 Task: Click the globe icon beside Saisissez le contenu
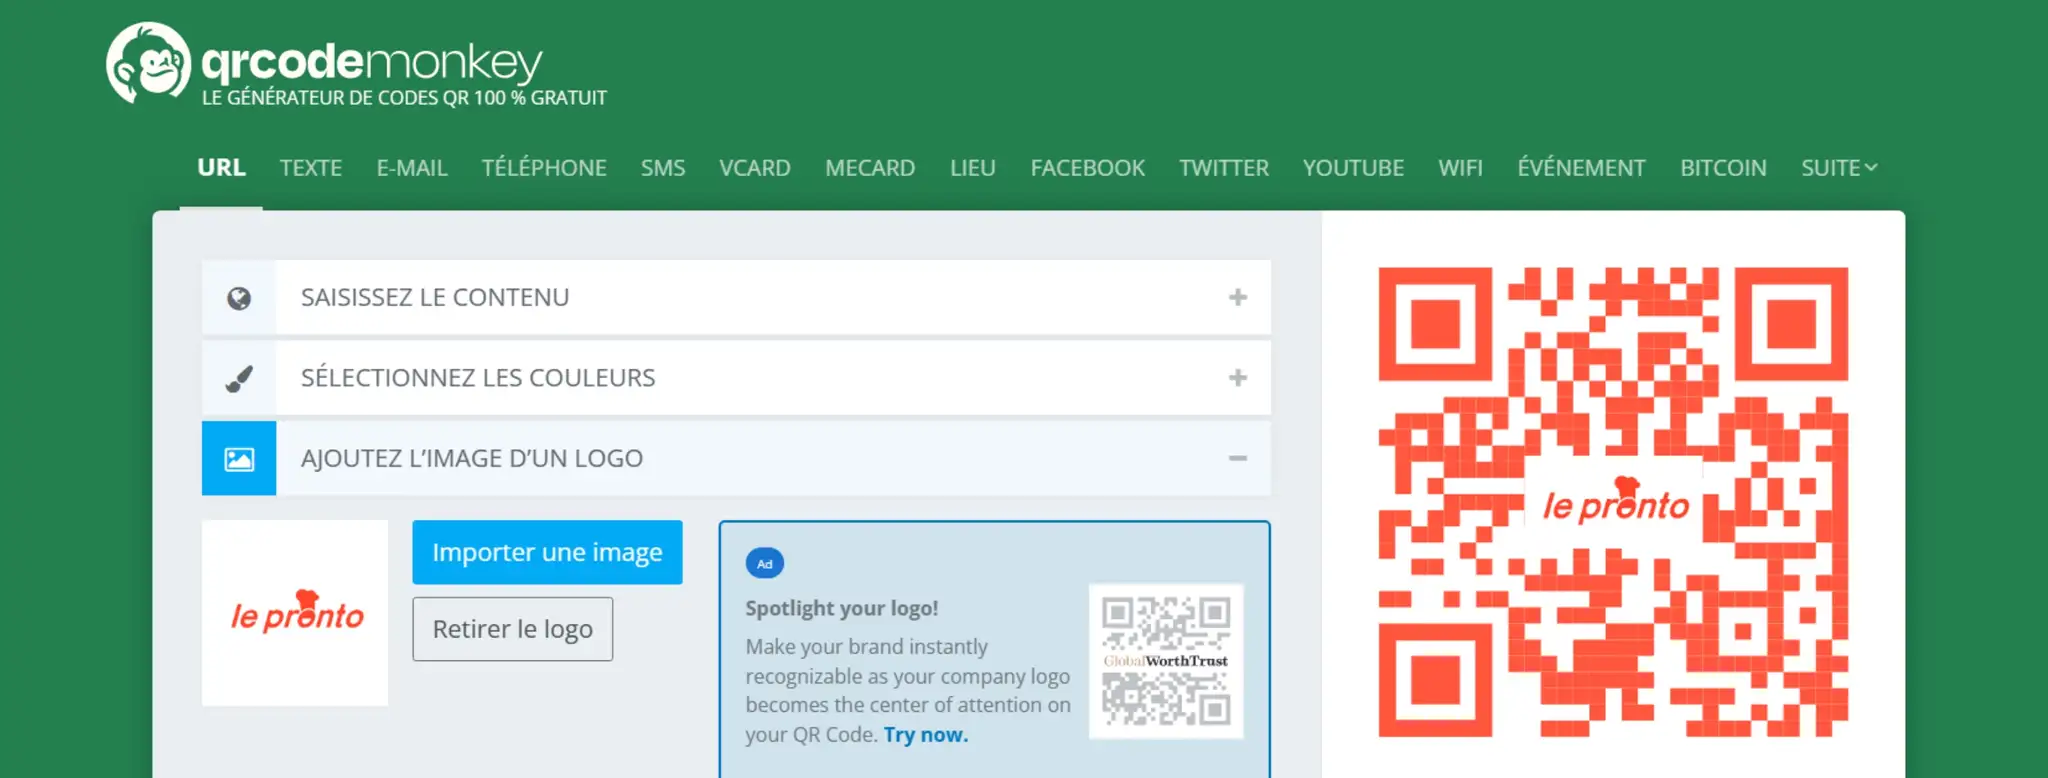(x=239, y=298)
